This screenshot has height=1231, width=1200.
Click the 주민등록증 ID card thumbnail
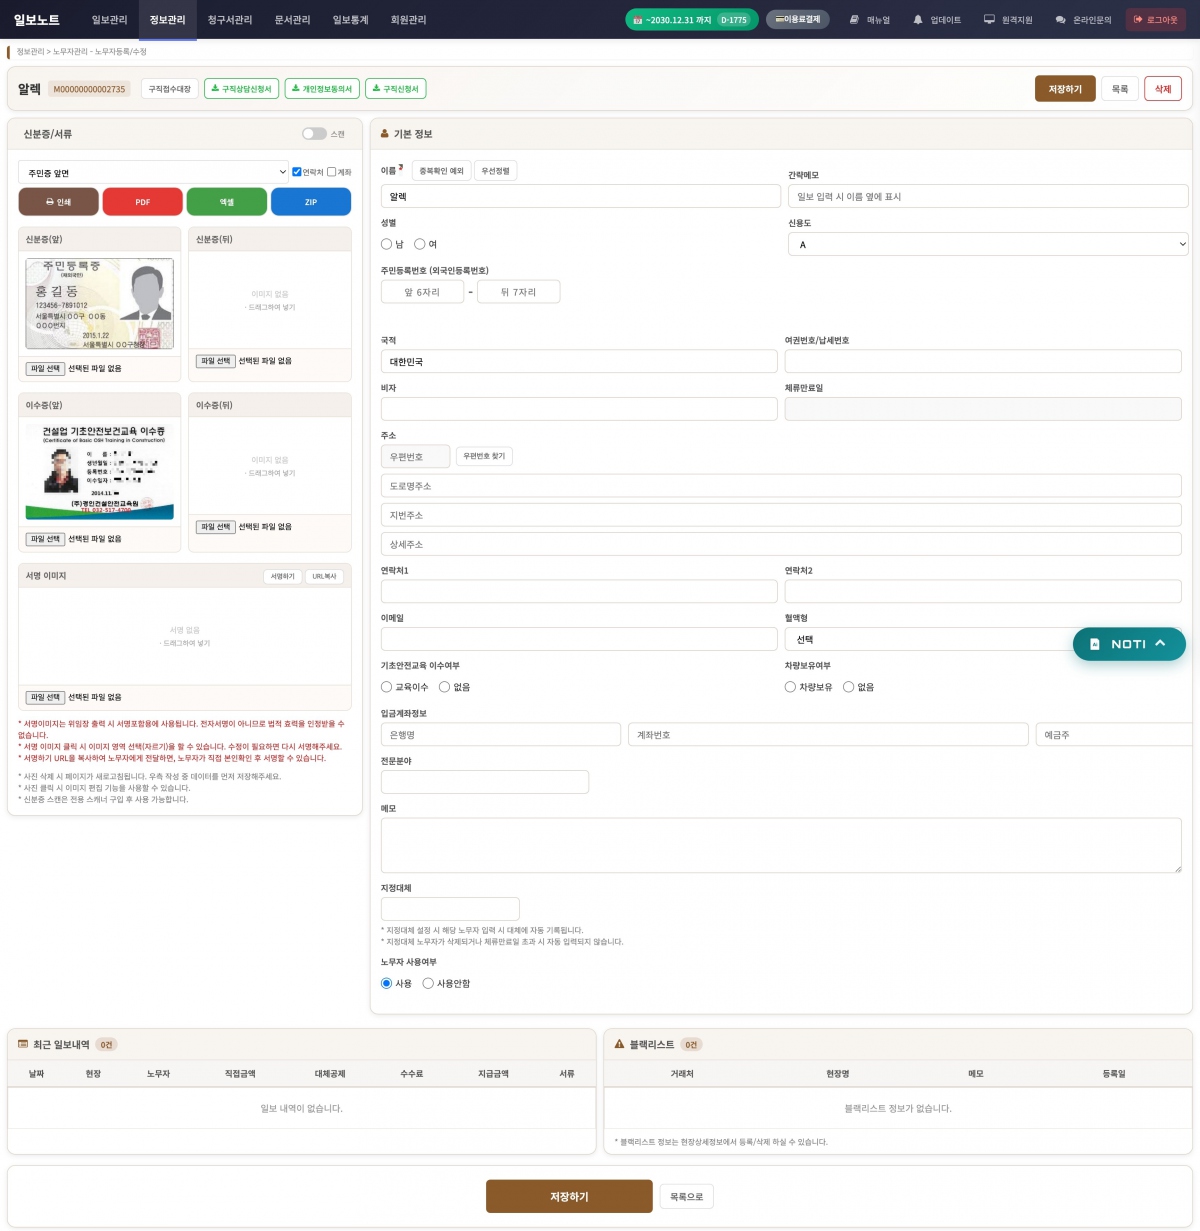pos(99,303)
